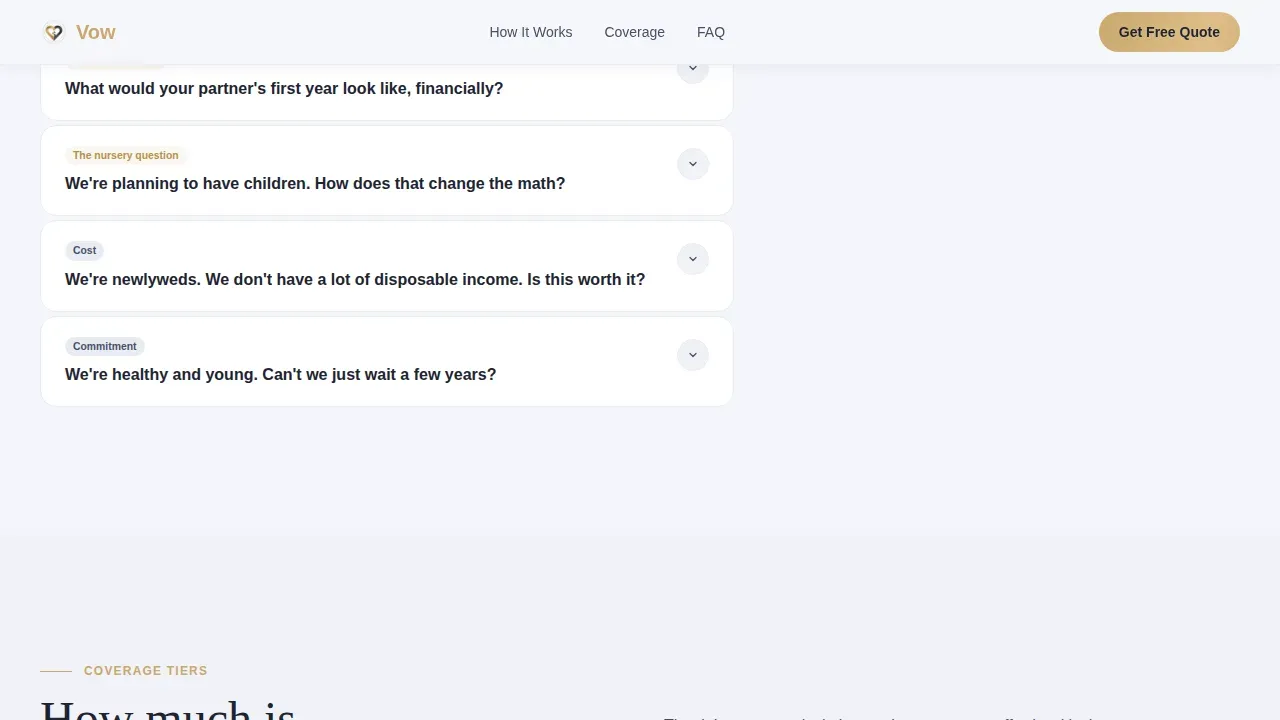1280x720 pixels.
Task: Expand the Cost question chevron
Action: [x=693, y=259]
